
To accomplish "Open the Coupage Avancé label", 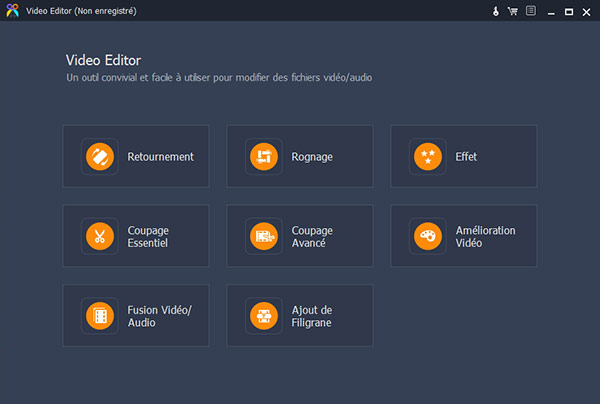I will point(312,236).
